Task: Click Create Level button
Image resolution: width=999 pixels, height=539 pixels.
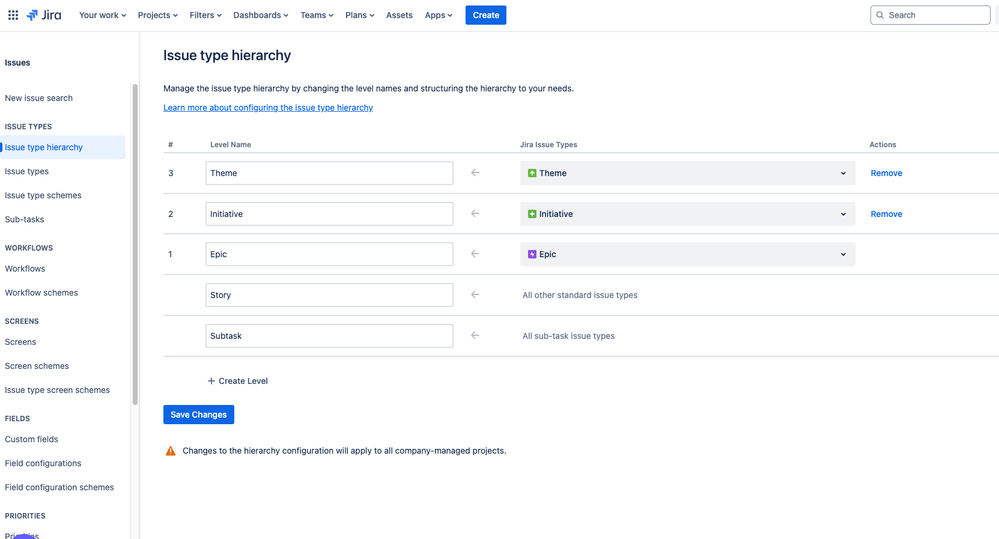Action: click(x=238, y=381)
